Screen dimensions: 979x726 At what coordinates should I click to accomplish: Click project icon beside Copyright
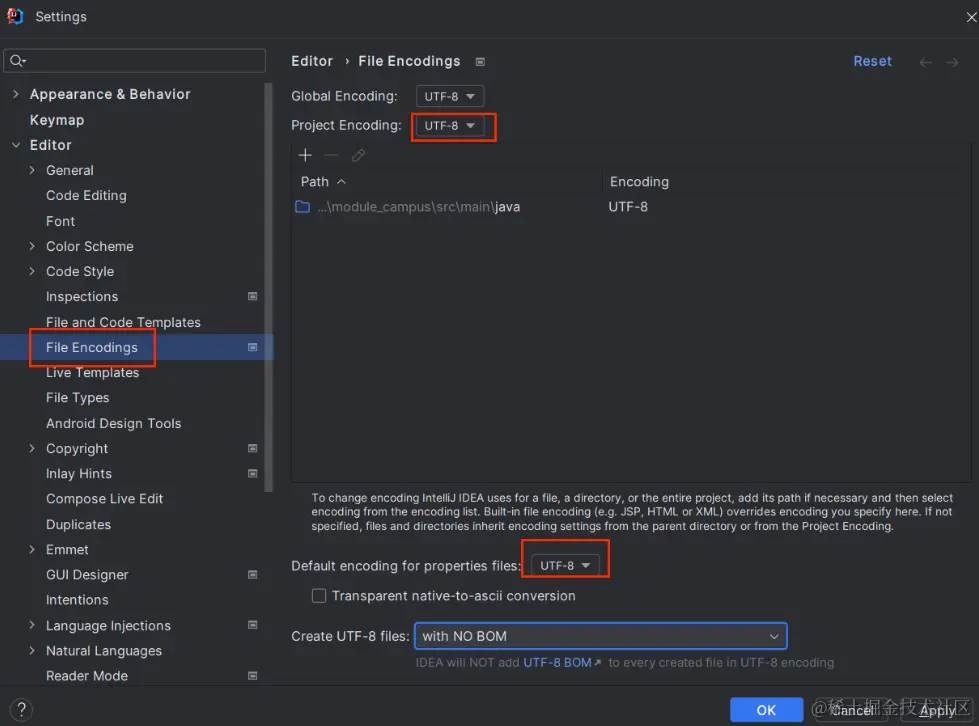point(252,448)
